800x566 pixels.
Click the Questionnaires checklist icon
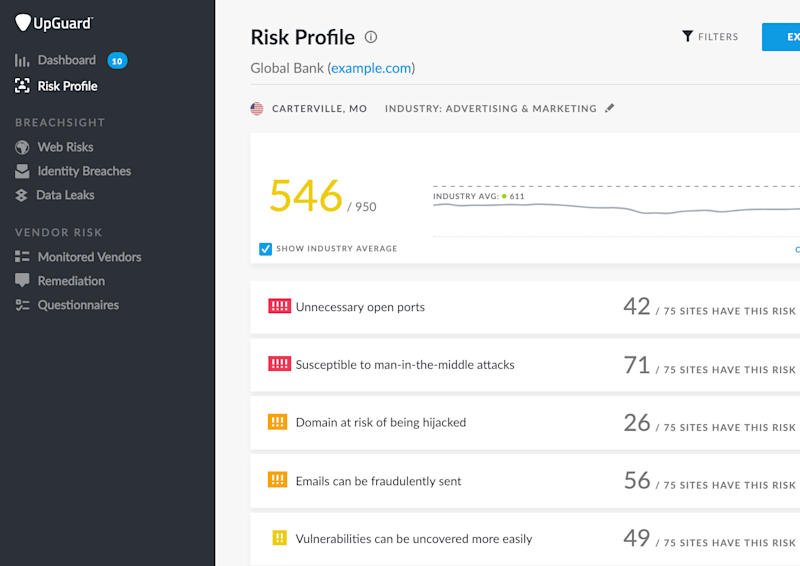click(22, 305)
